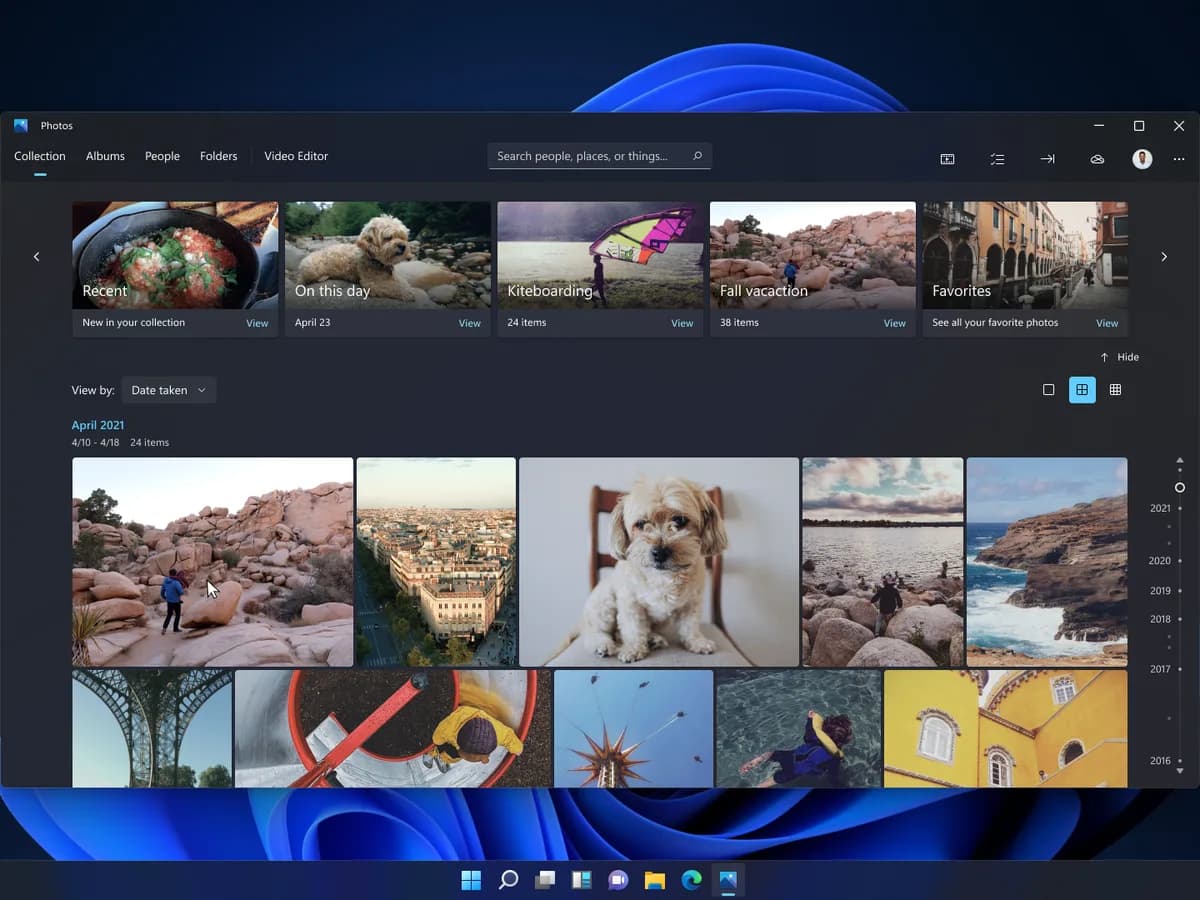Click View on the On this day card
1200x900 pixels.
tap(469, 323)
